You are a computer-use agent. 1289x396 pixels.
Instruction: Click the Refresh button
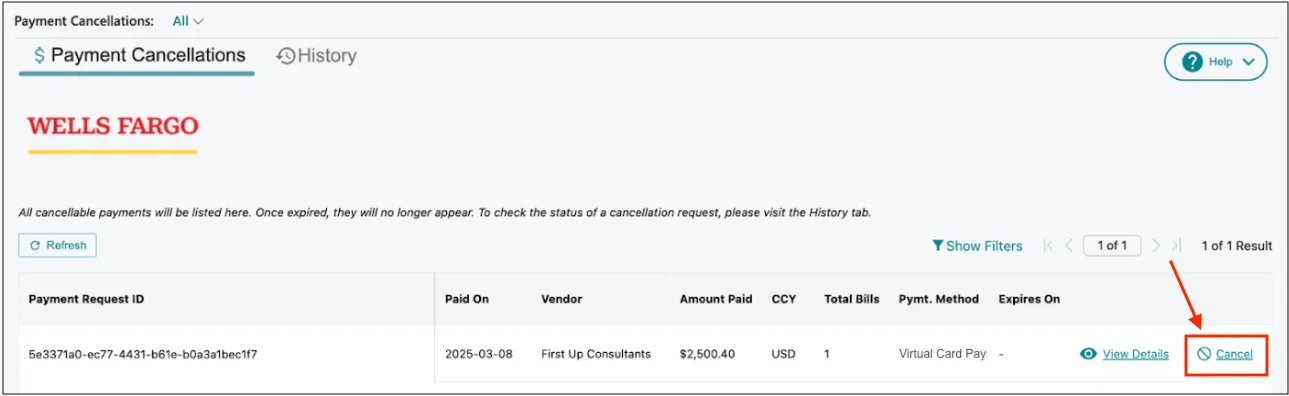pyautogui.click(x=57, y=245)
